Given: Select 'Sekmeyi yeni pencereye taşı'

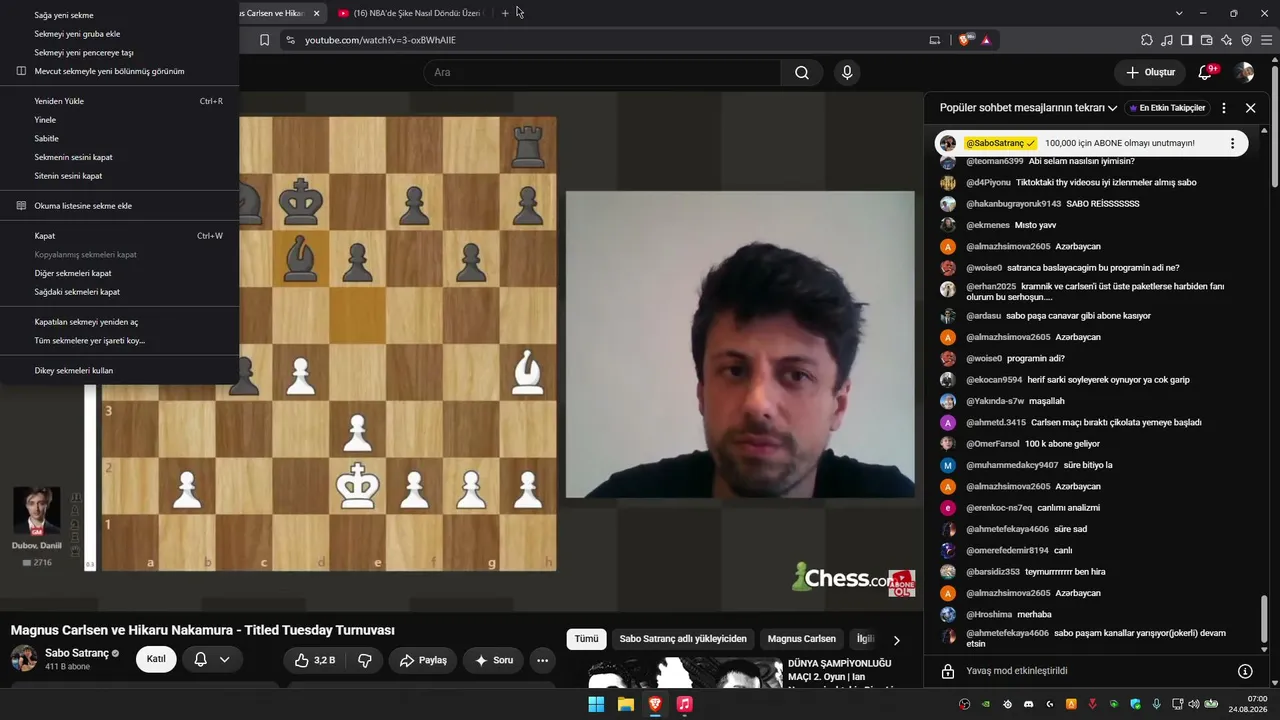Looking at the screenshot, I should [x=120, y=52].
